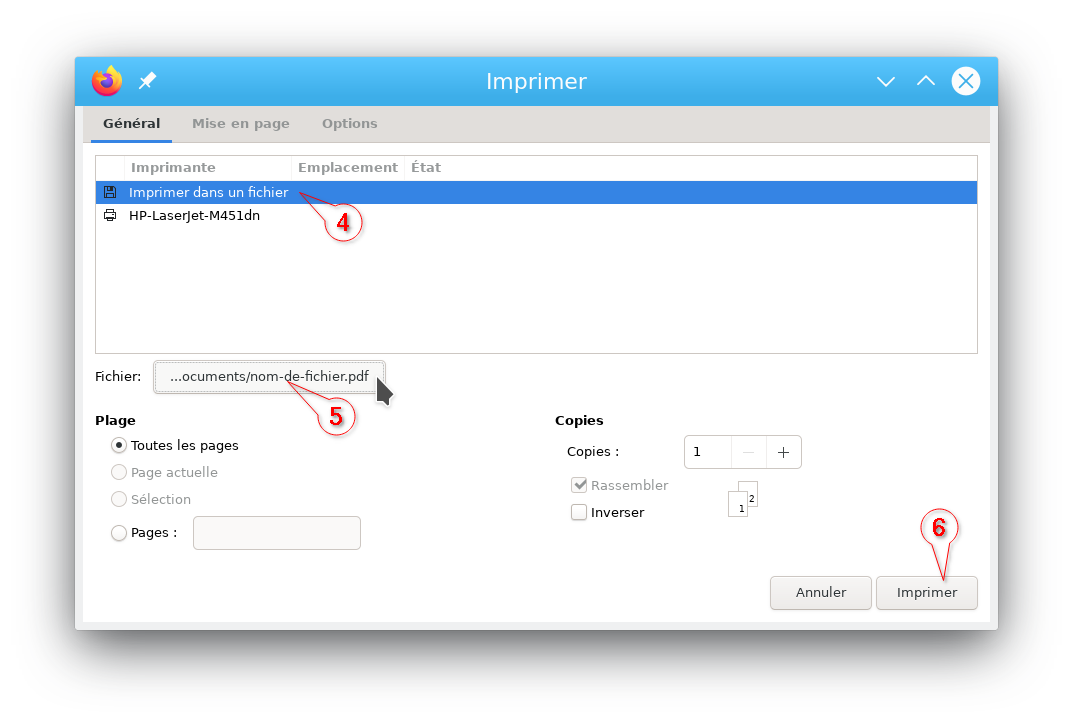Click the Pages range input field
This screenshot has height=723, width=1073.
point(276,533)
